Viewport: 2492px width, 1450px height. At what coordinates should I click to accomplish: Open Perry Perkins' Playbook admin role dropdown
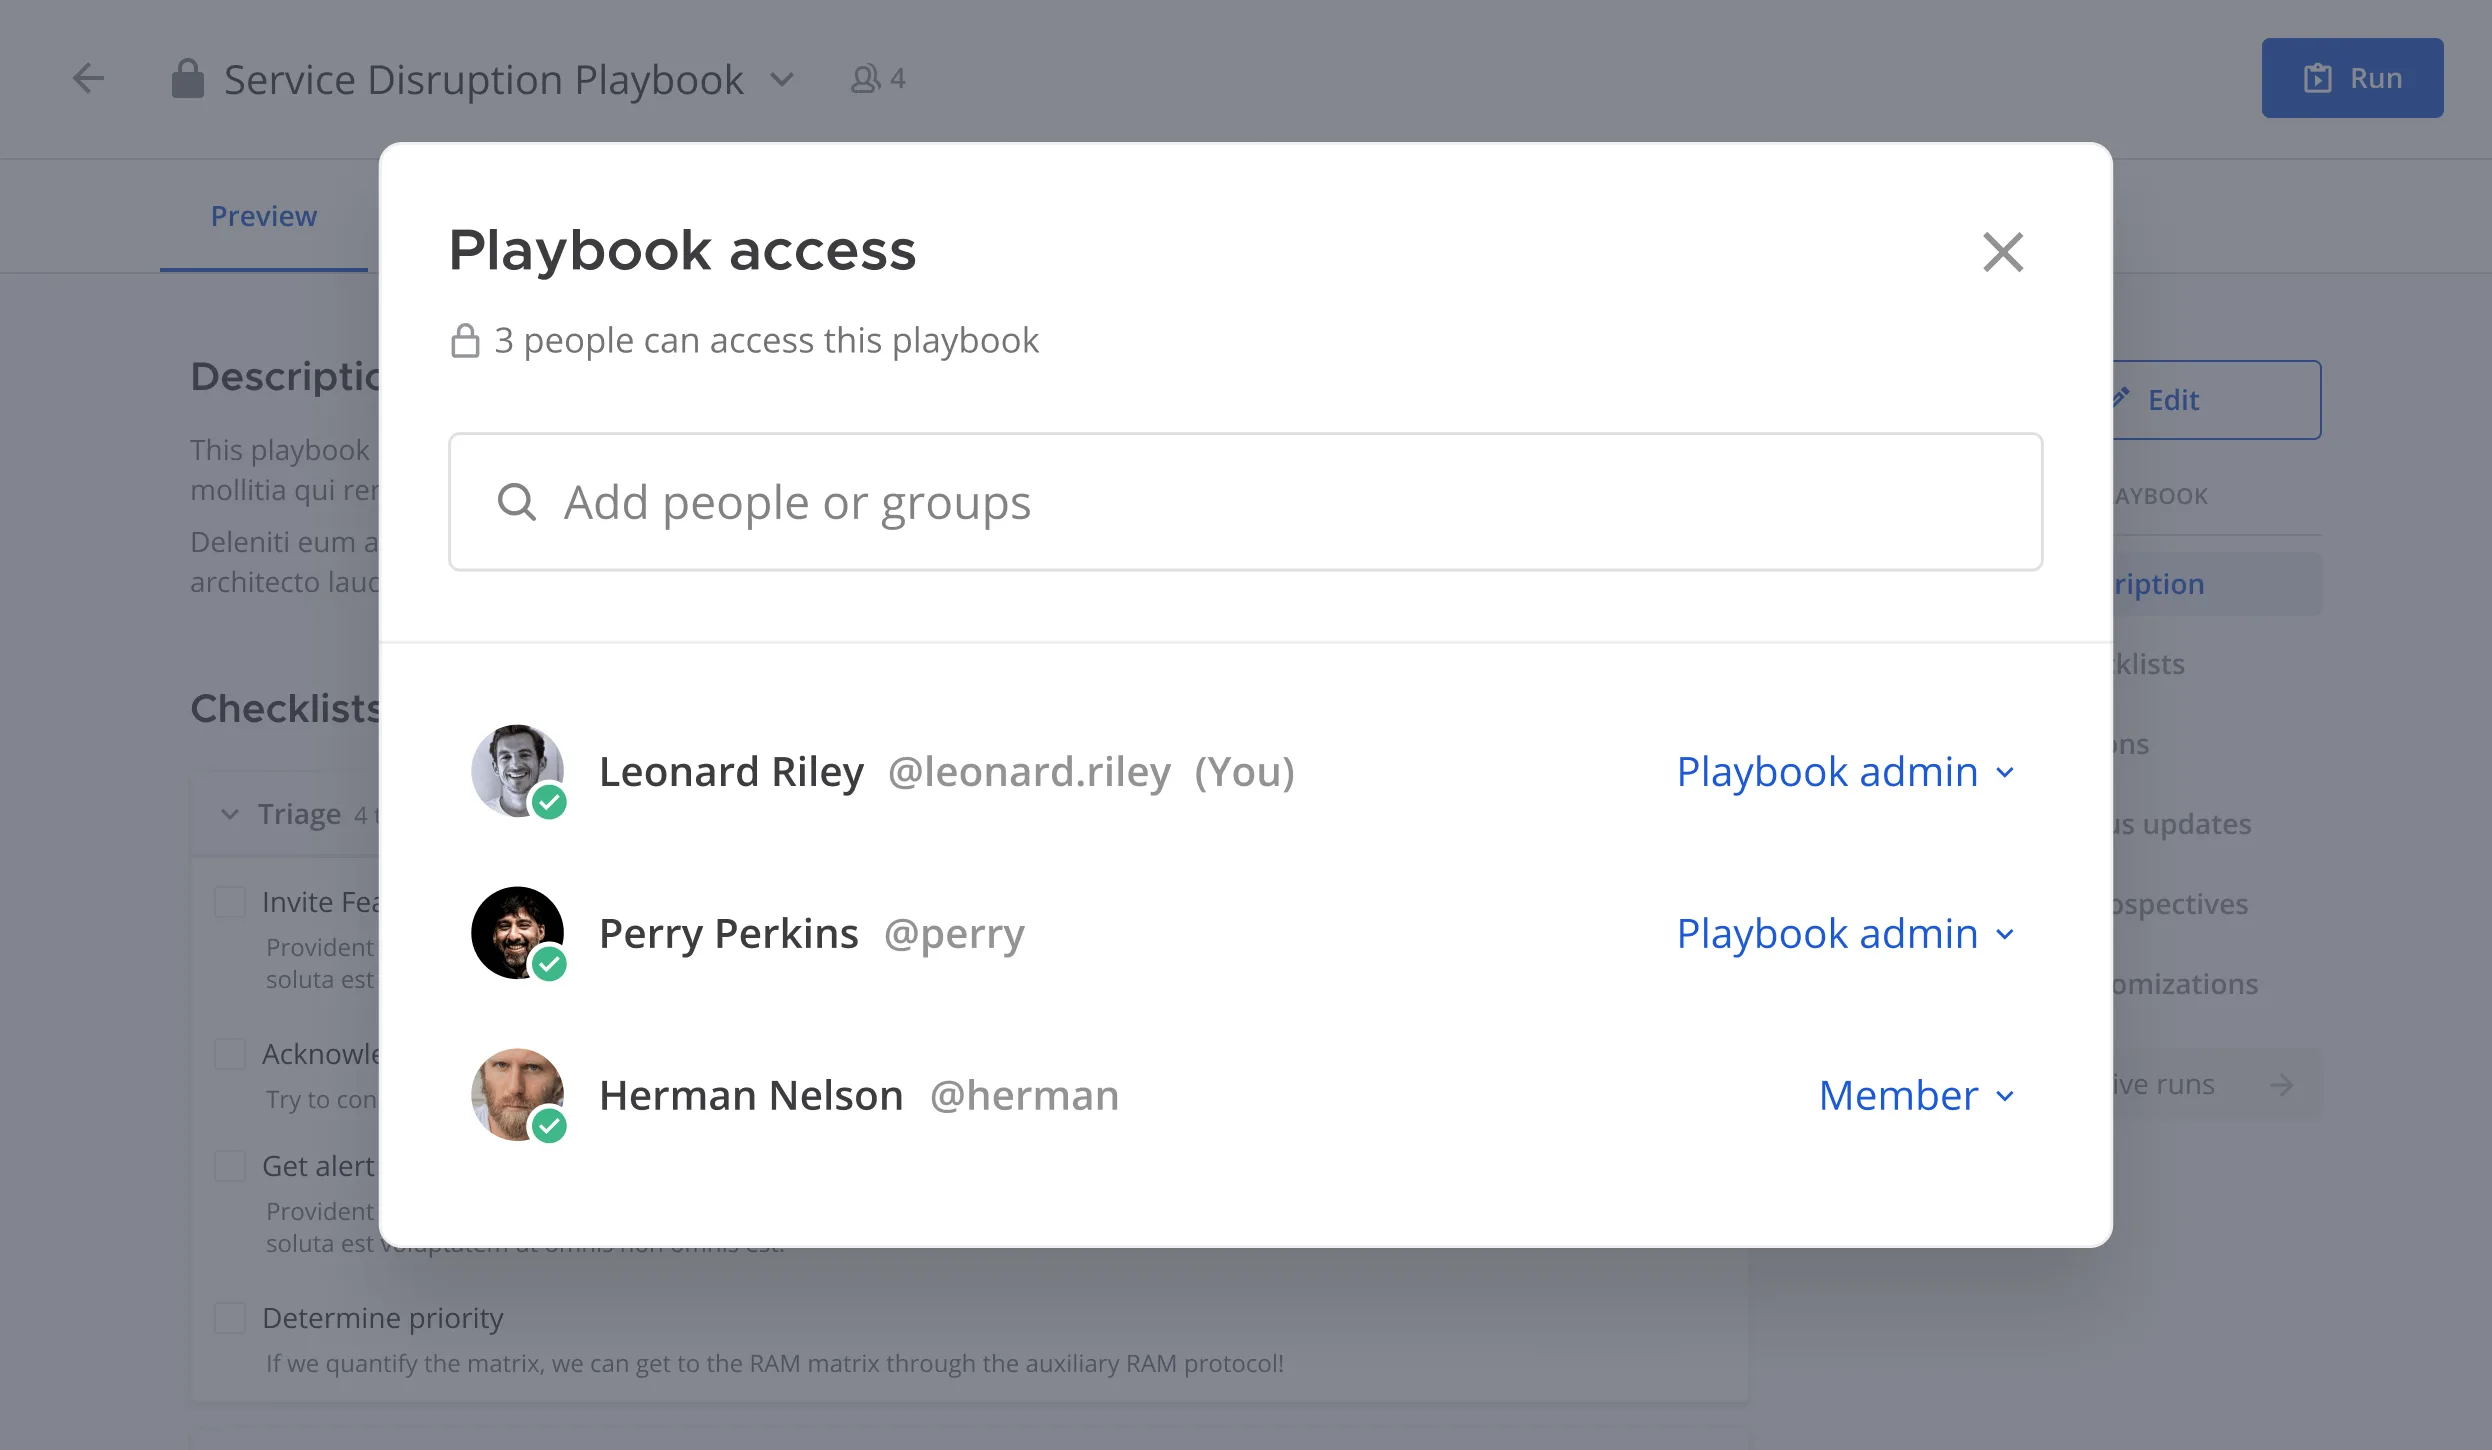1845,934
